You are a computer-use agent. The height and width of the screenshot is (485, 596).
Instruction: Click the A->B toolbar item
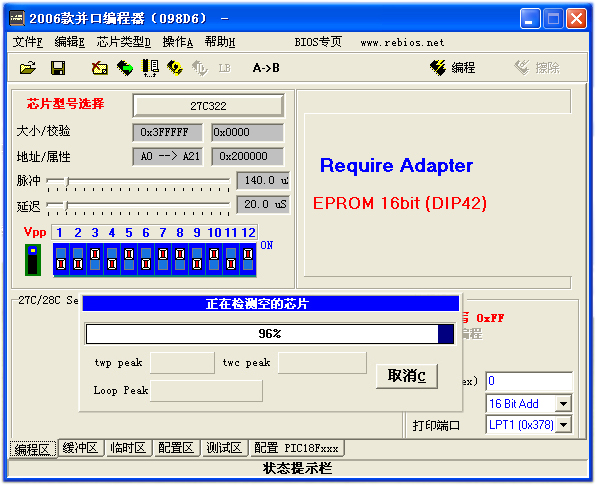click(x=266, y=68)
